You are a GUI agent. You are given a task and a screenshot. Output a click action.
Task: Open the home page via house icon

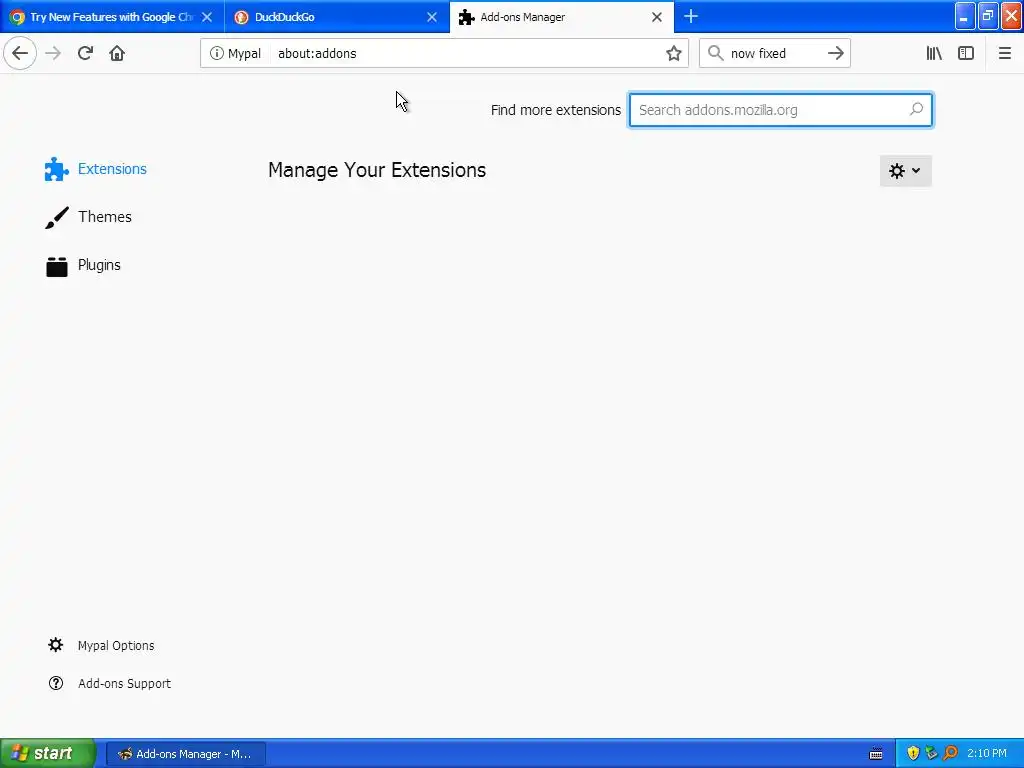[x=117, y=54]
